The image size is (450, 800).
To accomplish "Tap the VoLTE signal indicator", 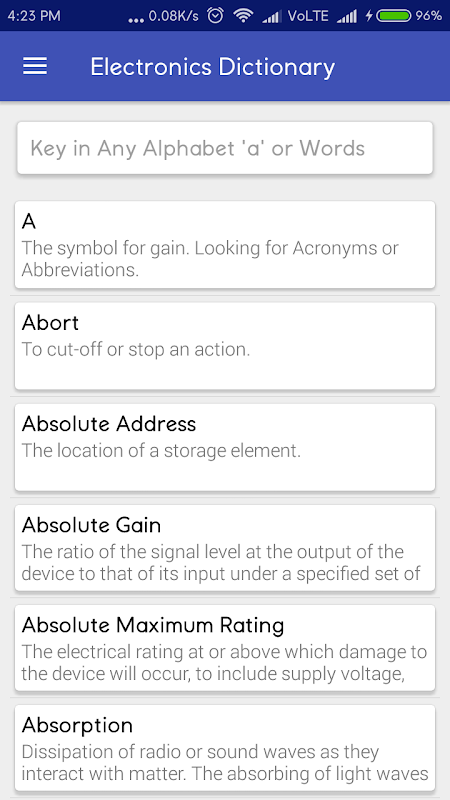I will click(x=308, y=16).
